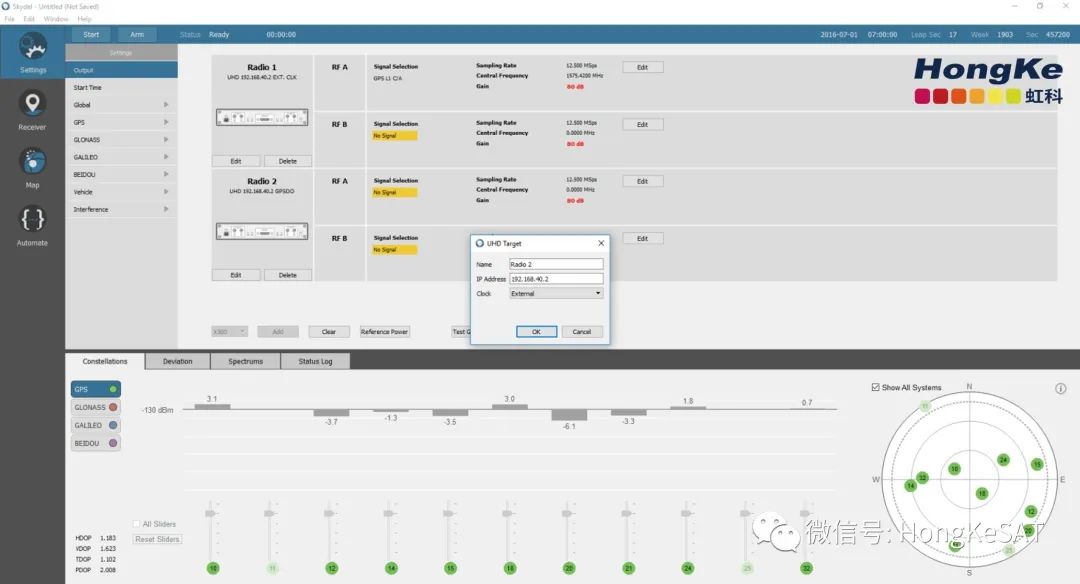Open the Window menu
The width and height of the screenshot is (1080, 584).
click(x=56, y=19)
